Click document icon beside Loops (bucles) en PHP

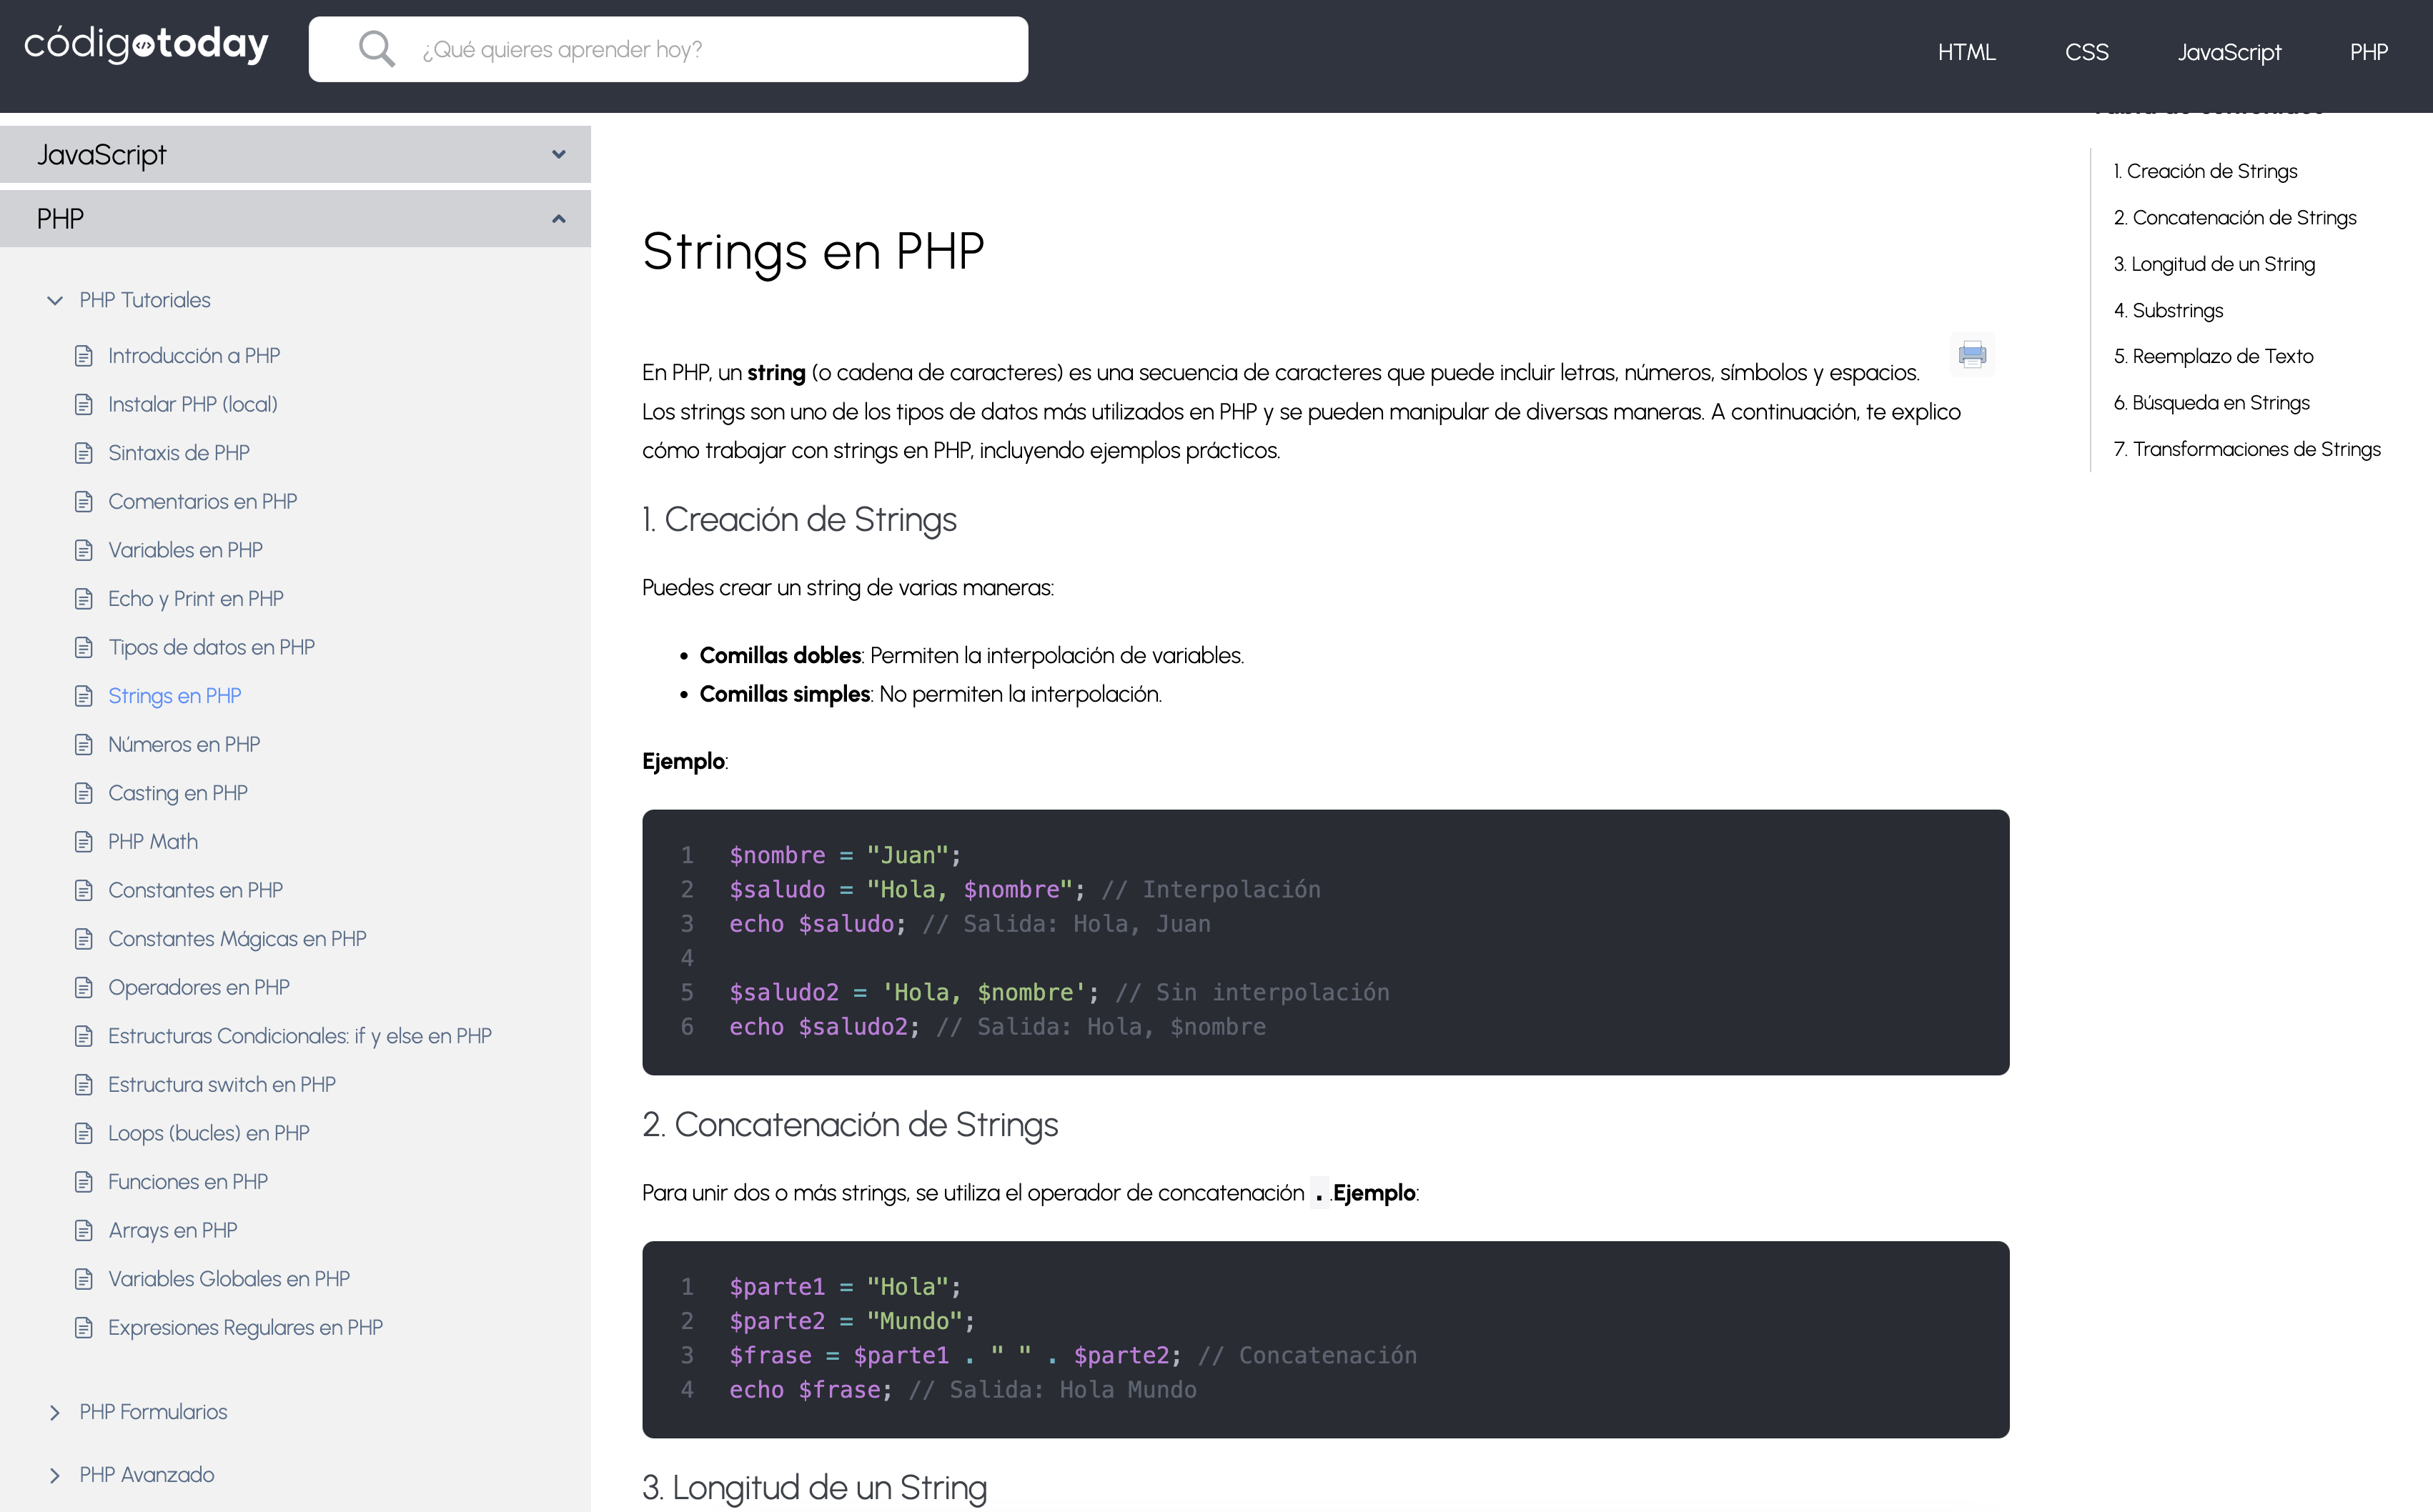click(84, 1133)
